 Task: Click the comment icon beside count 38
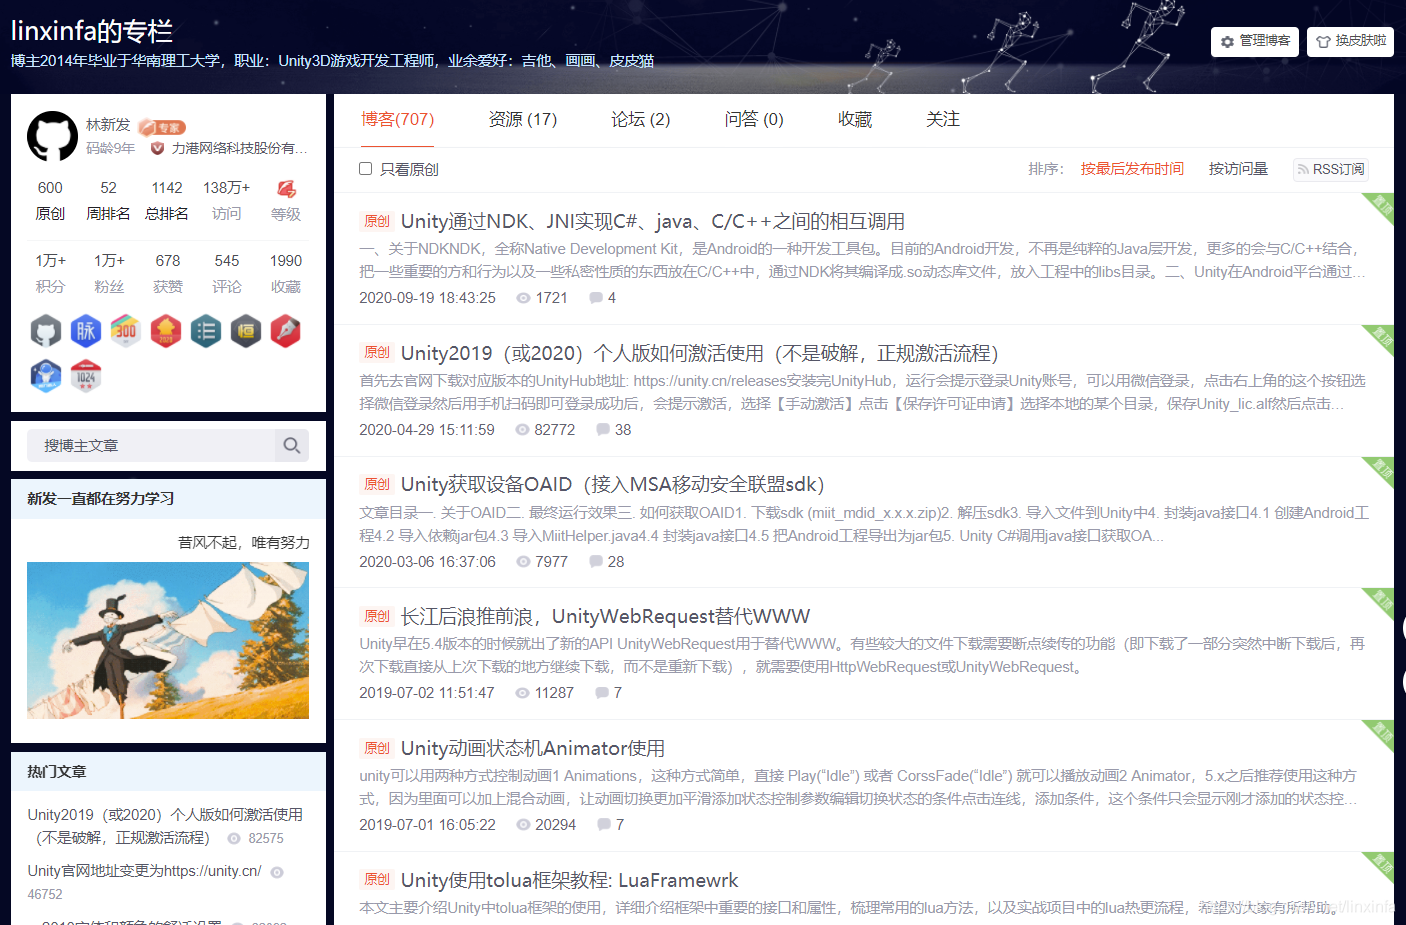point(603,430)
